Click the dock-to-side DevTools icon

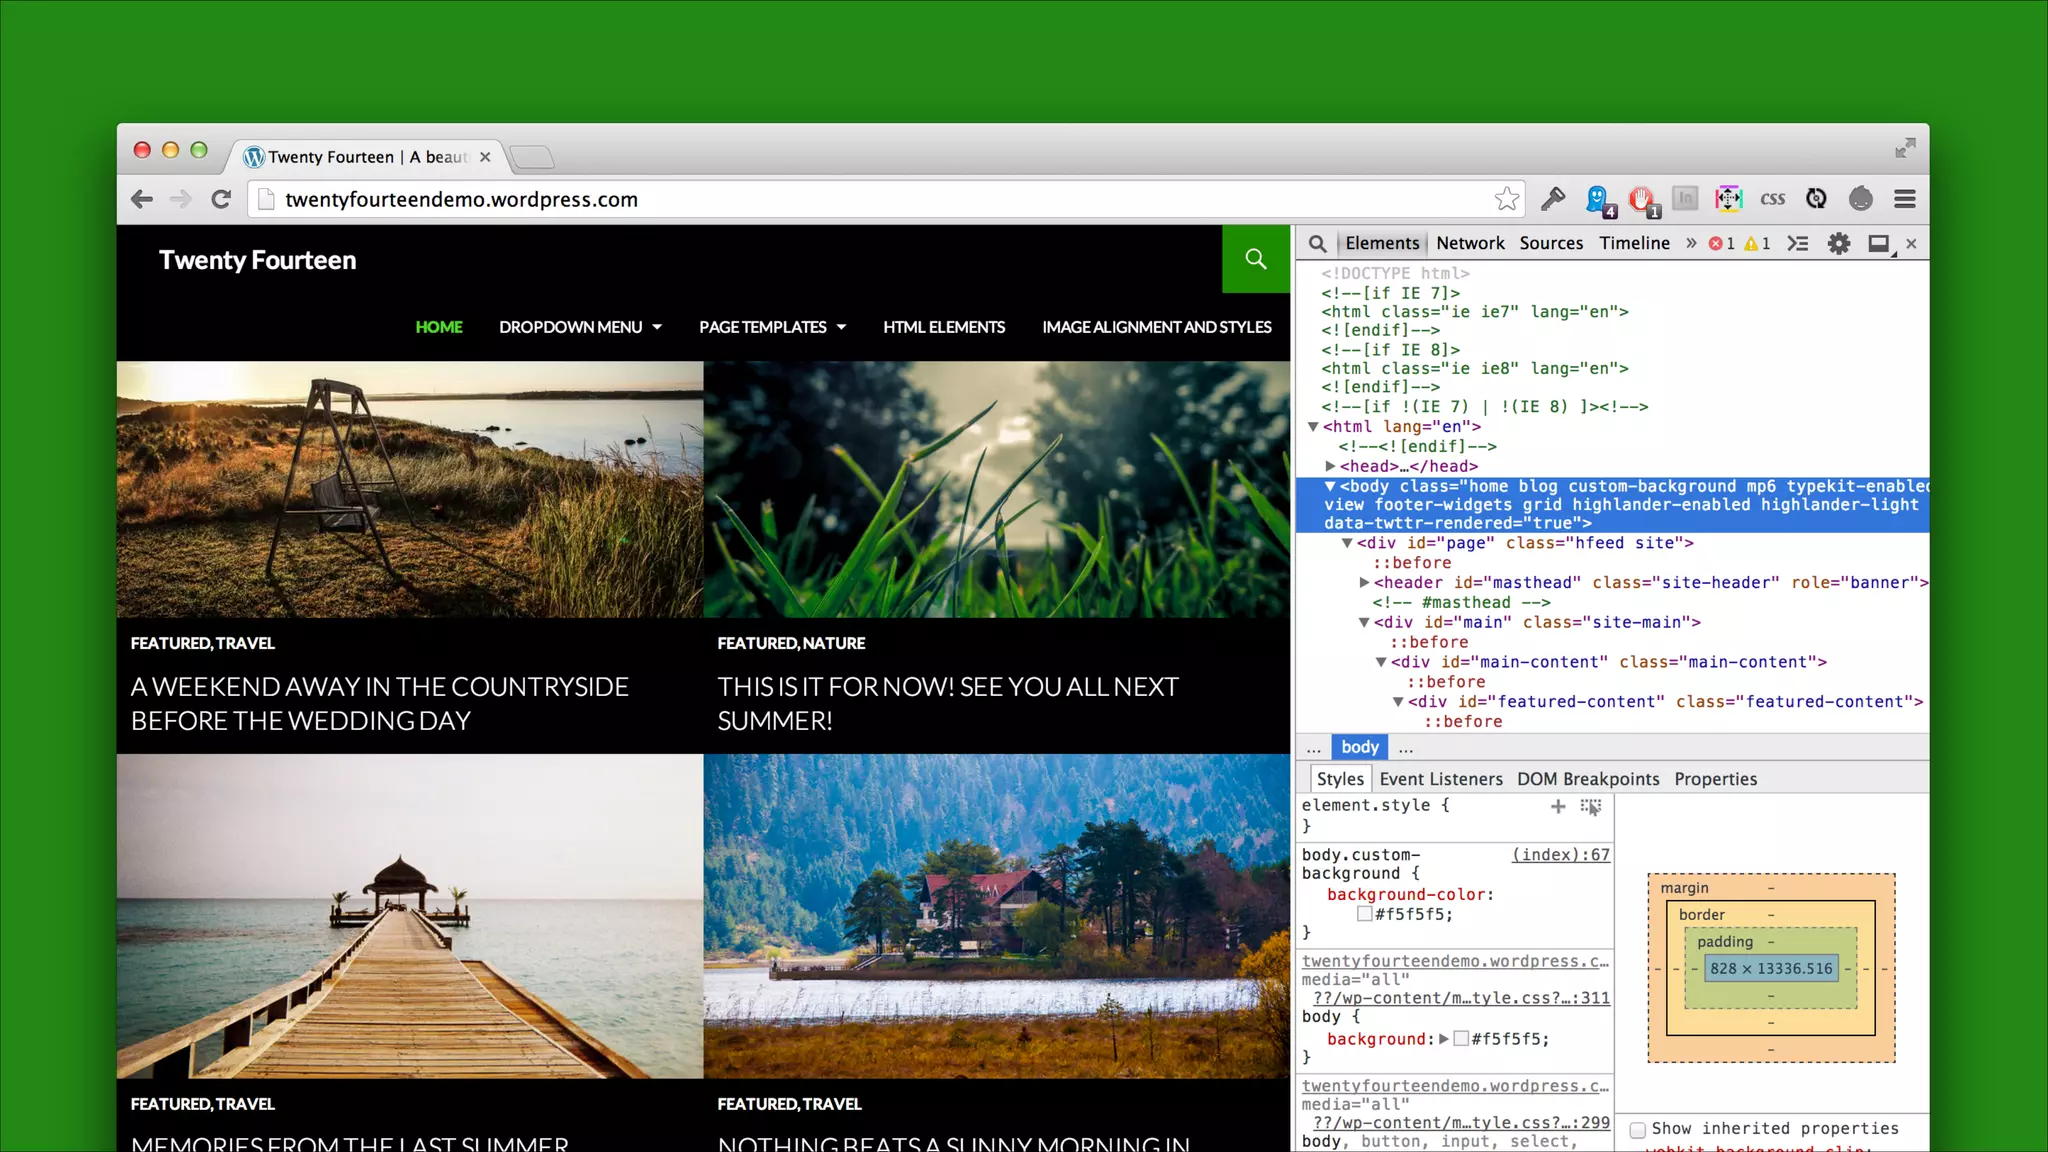point(1879,243)
